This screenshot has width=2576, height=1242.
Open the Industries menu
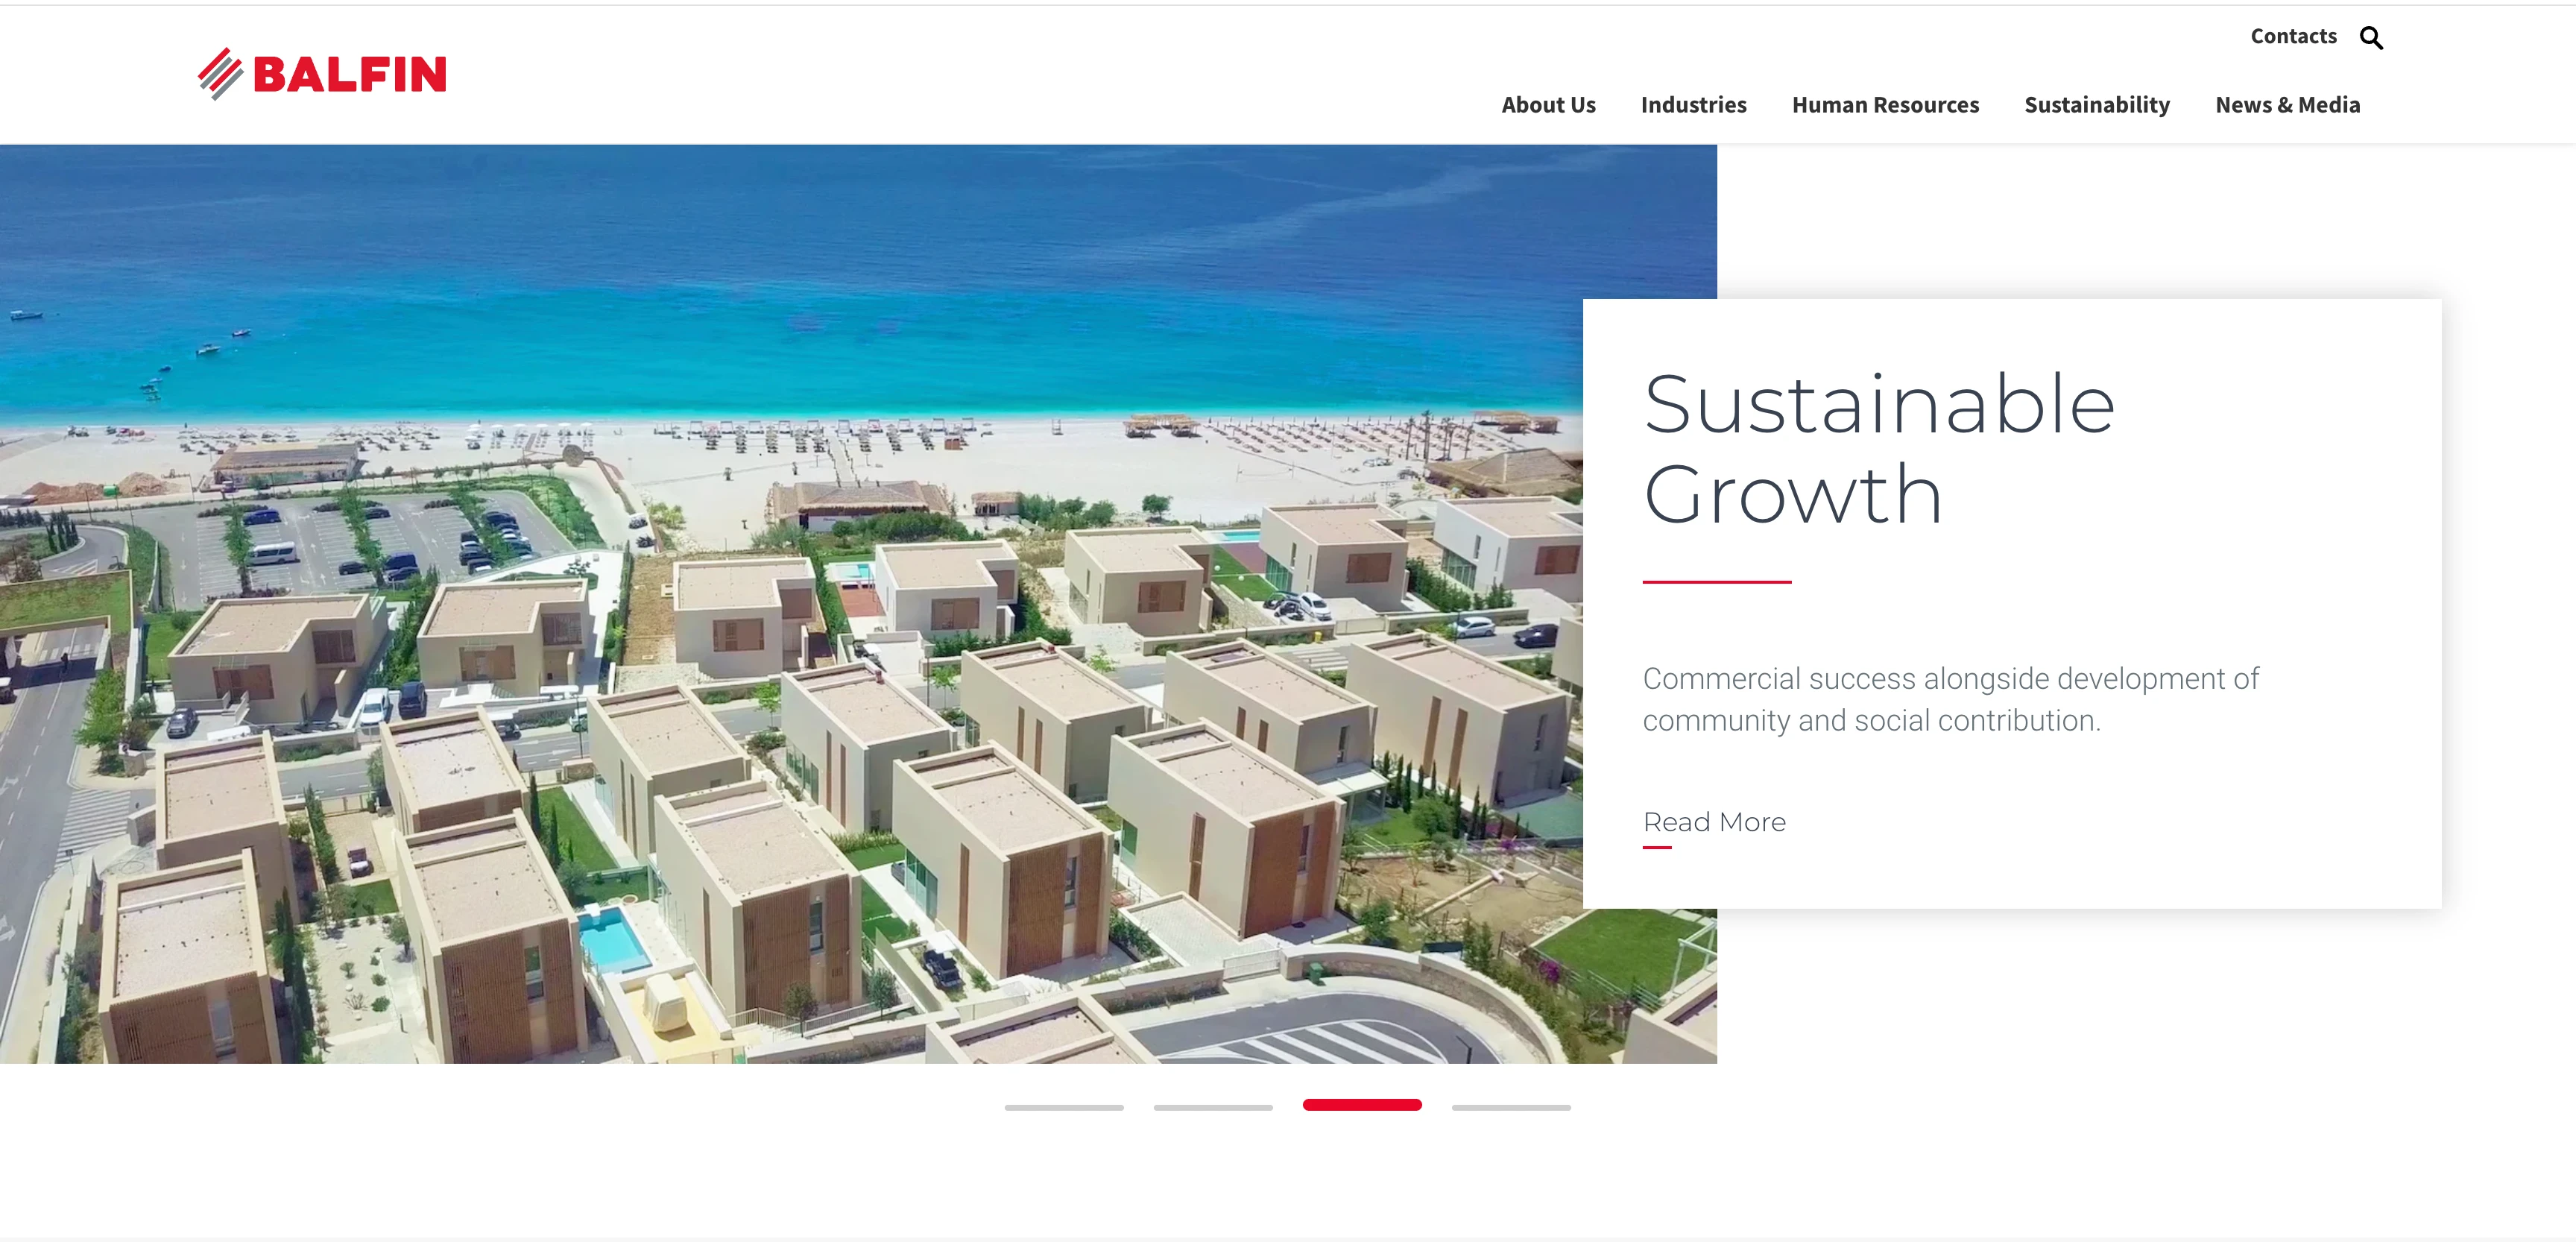click(x=1693, y=105)
